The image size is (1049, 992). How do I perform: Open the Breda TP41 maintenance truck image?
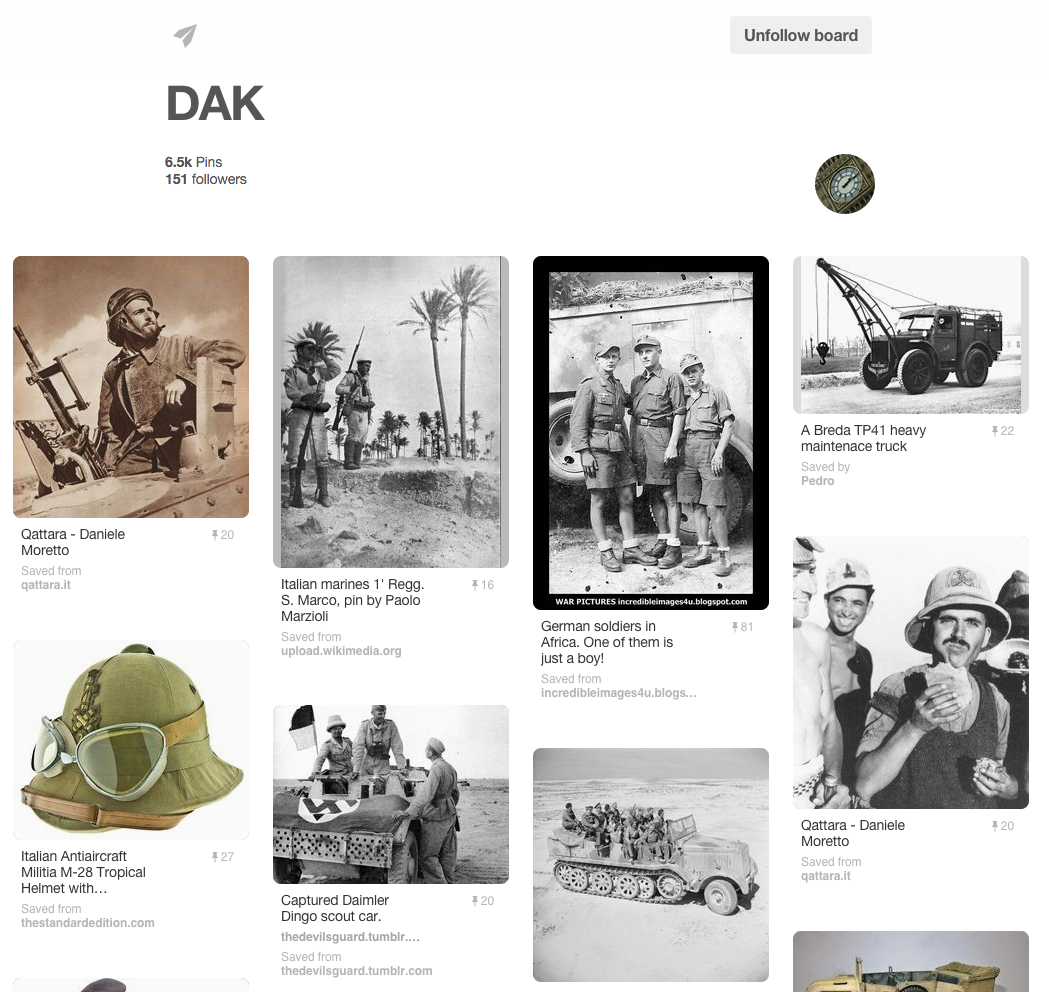click(911, 335)
